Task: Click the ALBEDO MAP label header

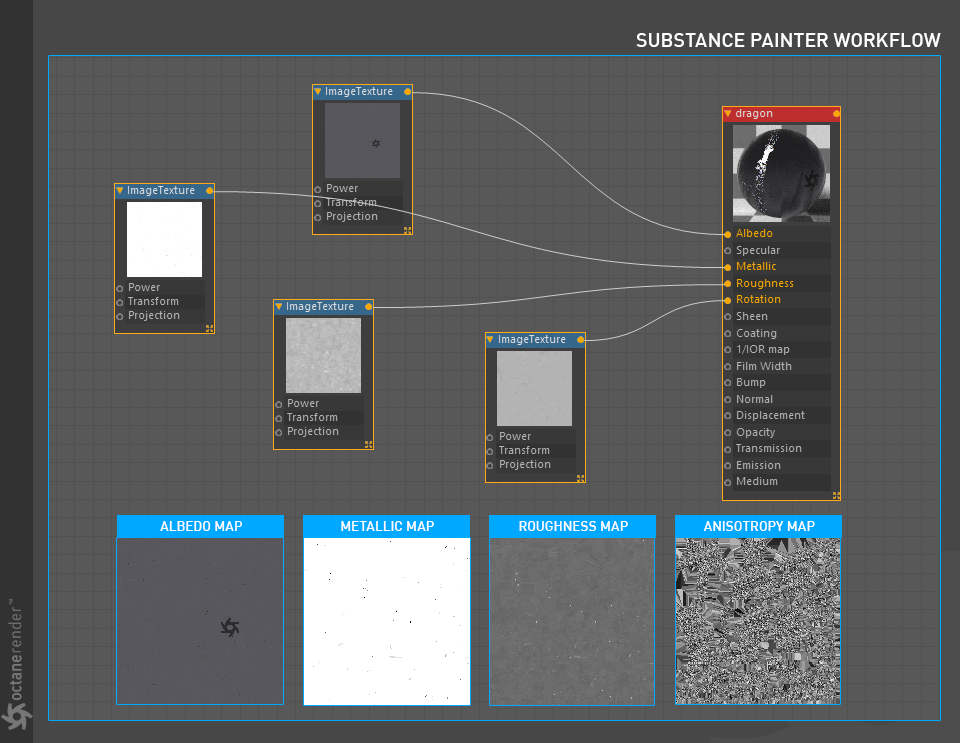Action: pos(200,526)
